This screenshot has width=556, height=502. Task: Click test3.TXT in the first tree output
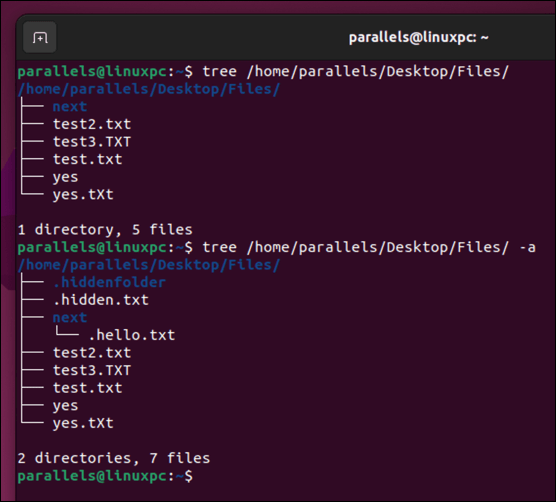[92, 142]
